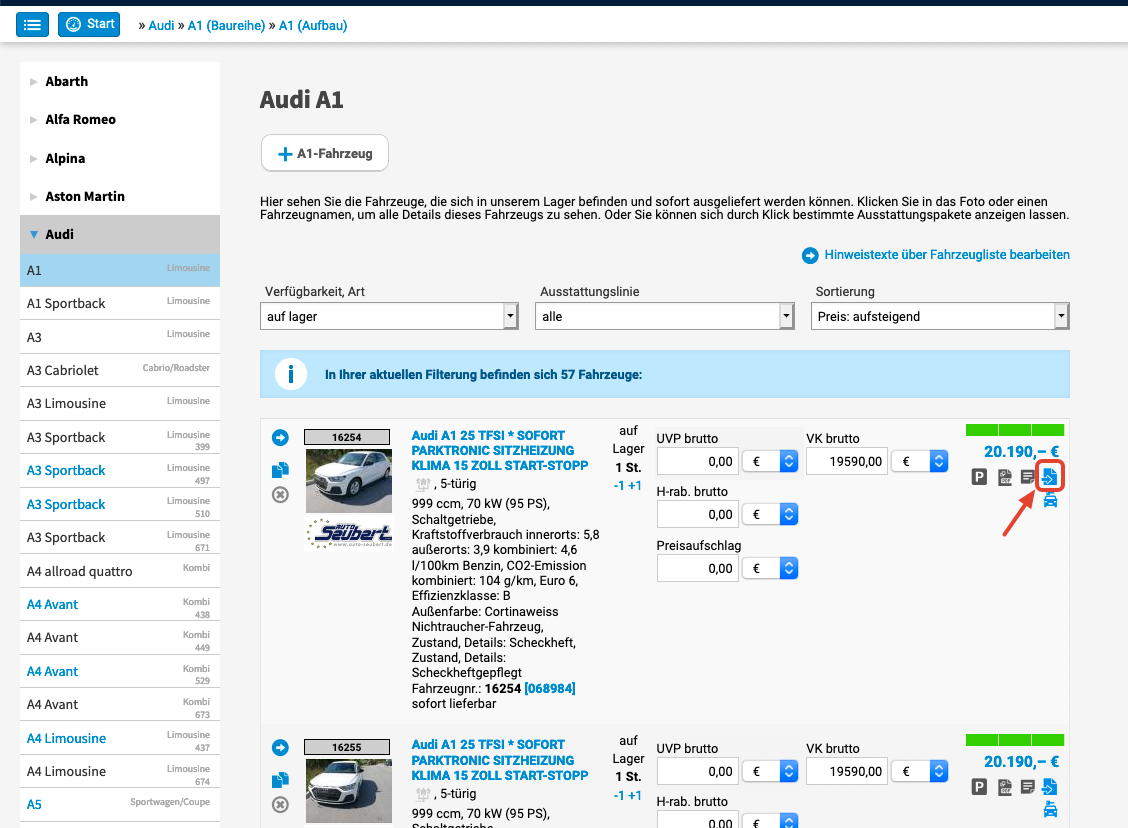Open the Sortierung 'Preis: aufsteigend' dropdown
This screenshot has width=1128, height=828.
click(939, 316)
